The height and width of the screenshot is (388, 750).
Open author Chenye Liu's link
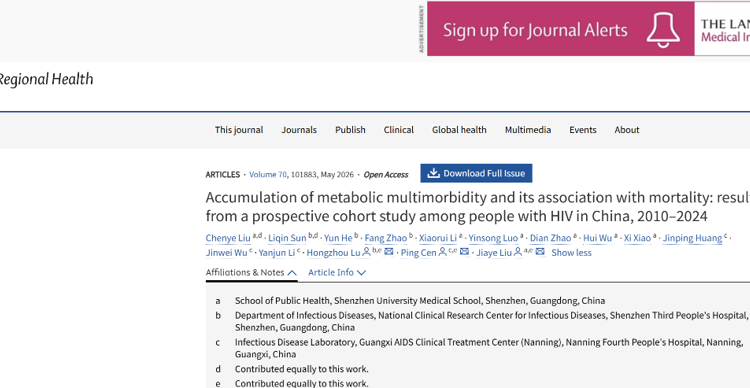[x=228, y=238]
